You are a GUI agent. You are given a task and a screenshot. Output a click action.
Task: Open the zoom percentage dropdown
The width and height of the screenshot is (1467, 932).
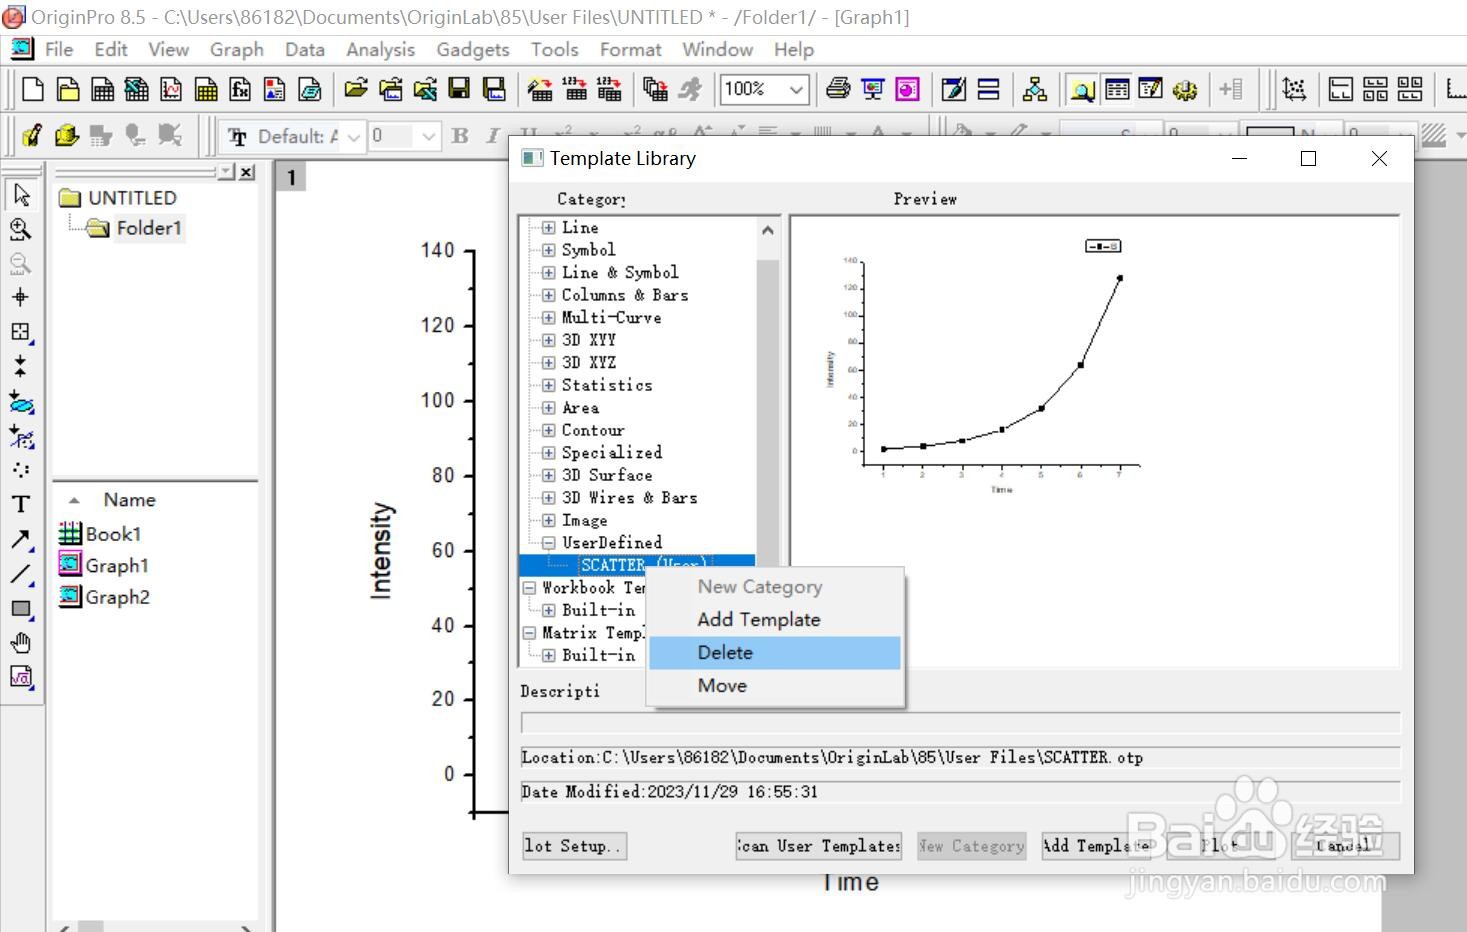point(796,90)
